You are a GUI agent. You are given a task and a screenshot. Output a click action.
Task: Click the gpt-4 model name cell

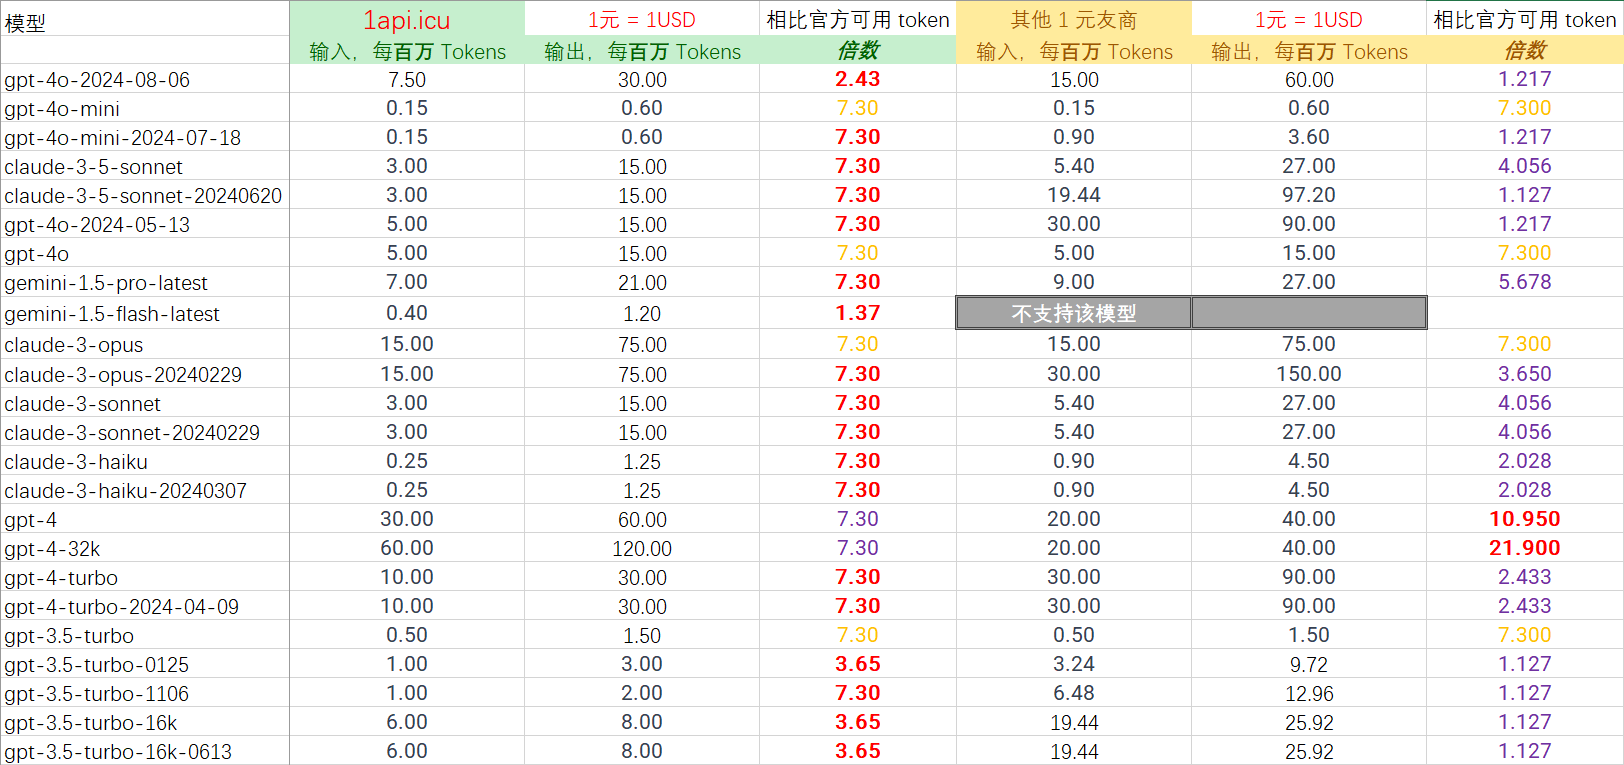tap(145, 519)
